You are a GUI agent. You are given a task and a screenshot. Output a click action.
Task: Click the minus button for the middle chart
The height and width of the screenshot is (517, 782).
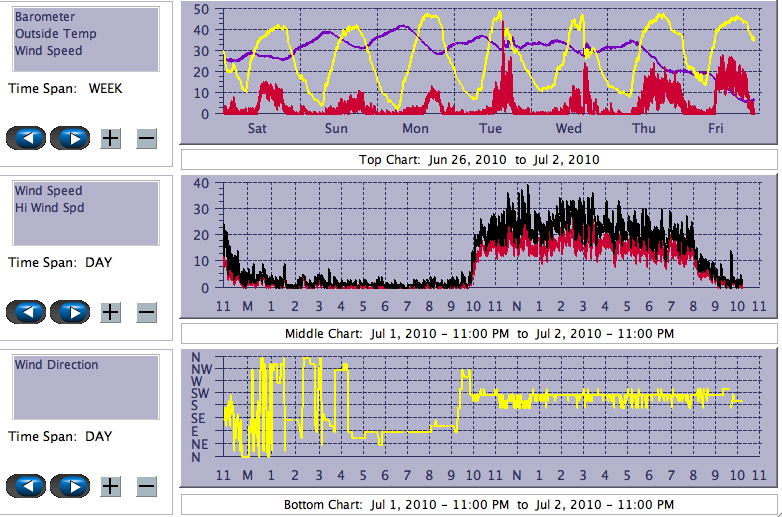tap(146, 312)
